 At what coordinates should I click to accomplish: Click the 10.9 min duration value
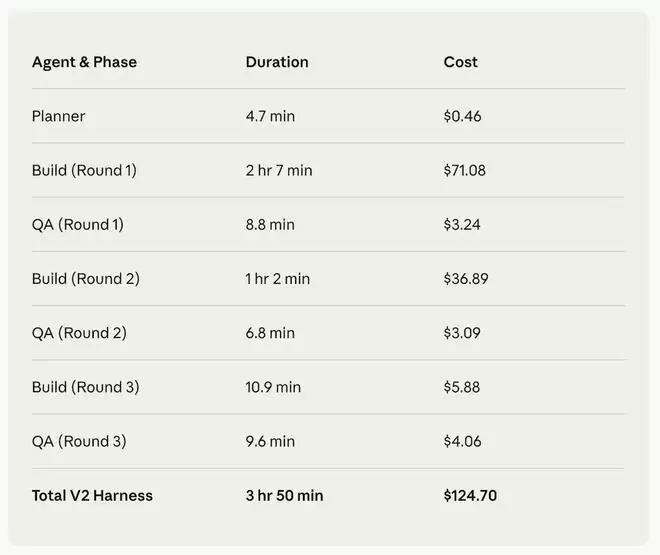point(273,387)
